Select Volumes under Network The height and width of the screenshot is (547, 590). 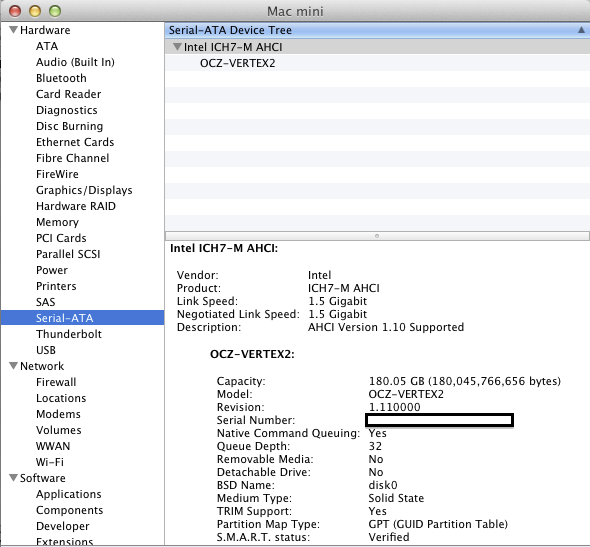tap(59, 430)
